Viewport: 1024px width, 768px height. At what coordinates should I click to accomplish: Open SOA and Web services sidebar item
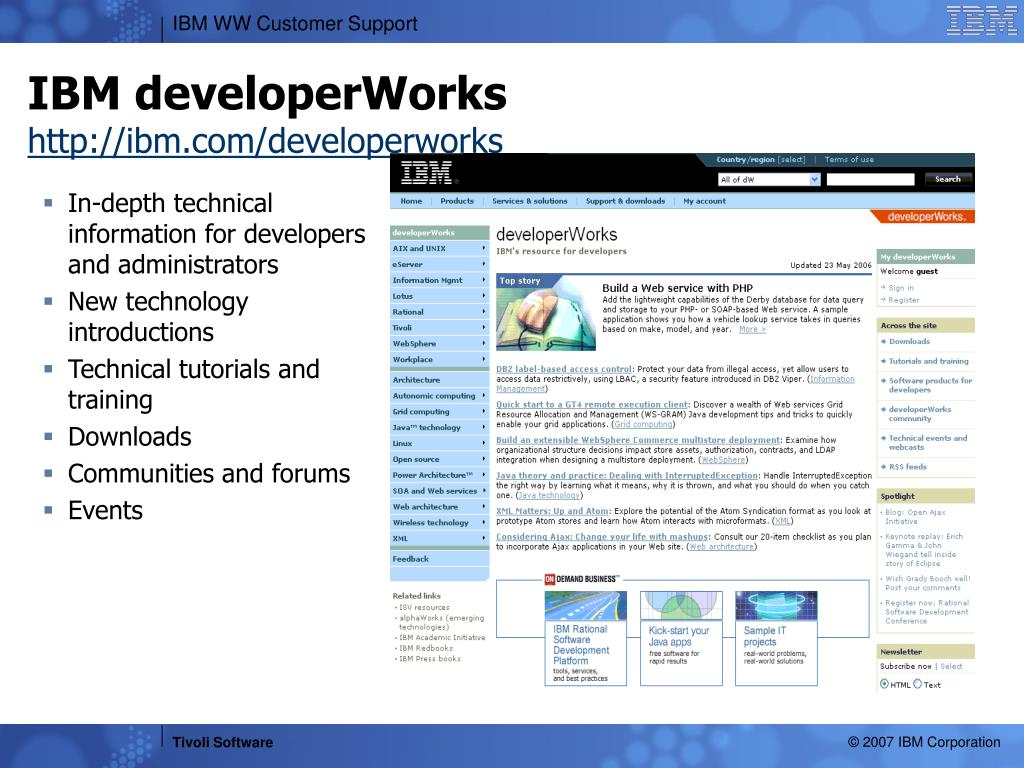pyautogui.click(x=440, y=490)
